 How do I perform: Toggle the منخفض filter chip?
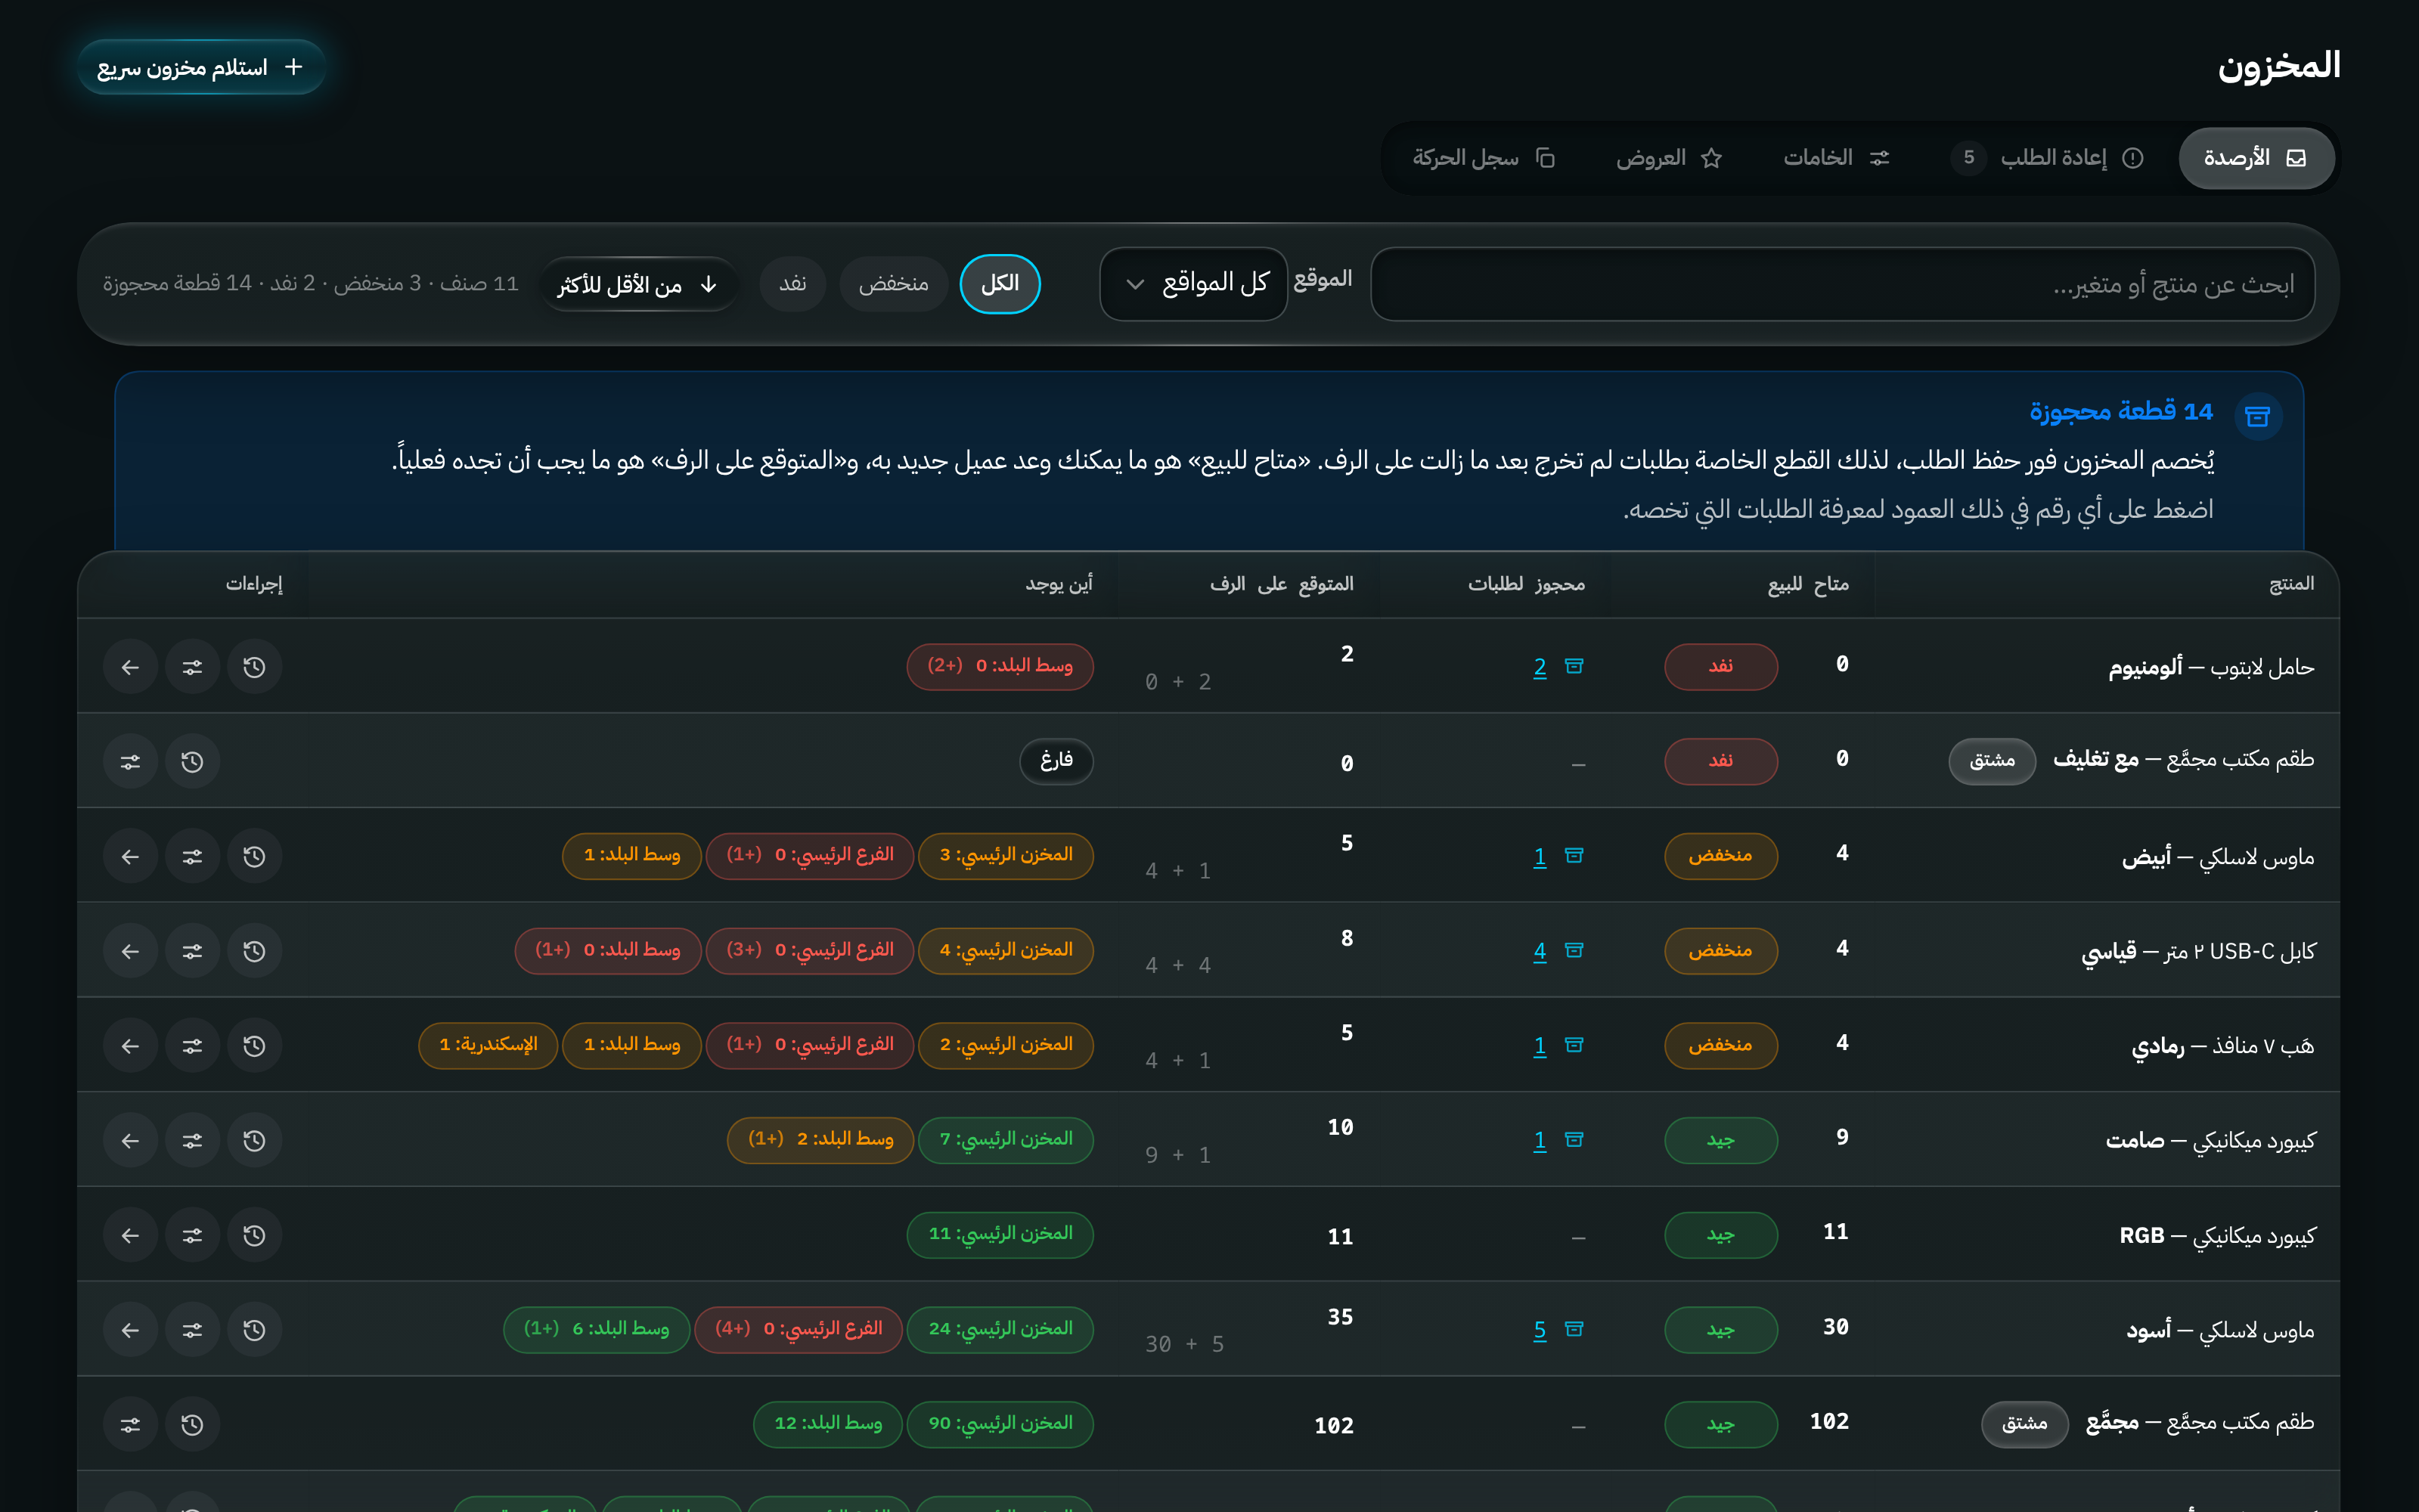[x=894, y=284]
